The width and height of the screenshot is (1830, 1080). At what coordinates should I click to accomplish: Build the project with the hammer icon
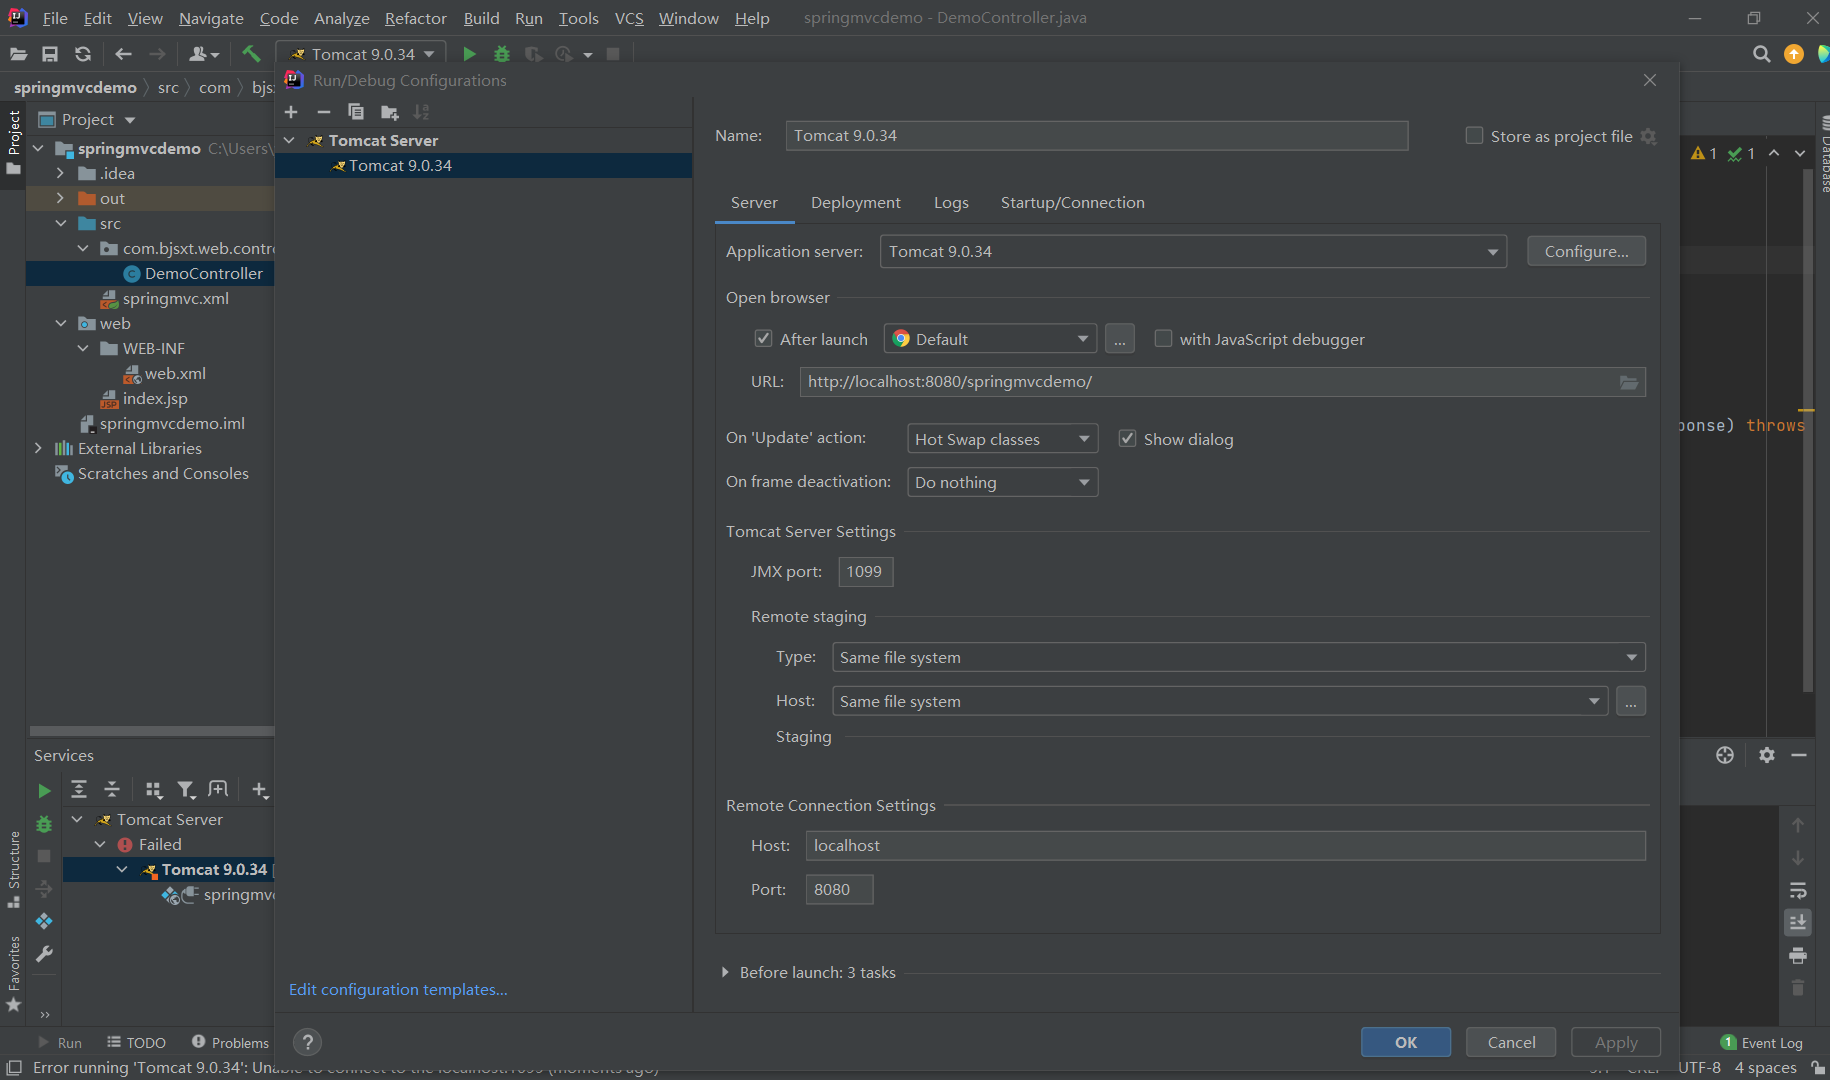251,54
